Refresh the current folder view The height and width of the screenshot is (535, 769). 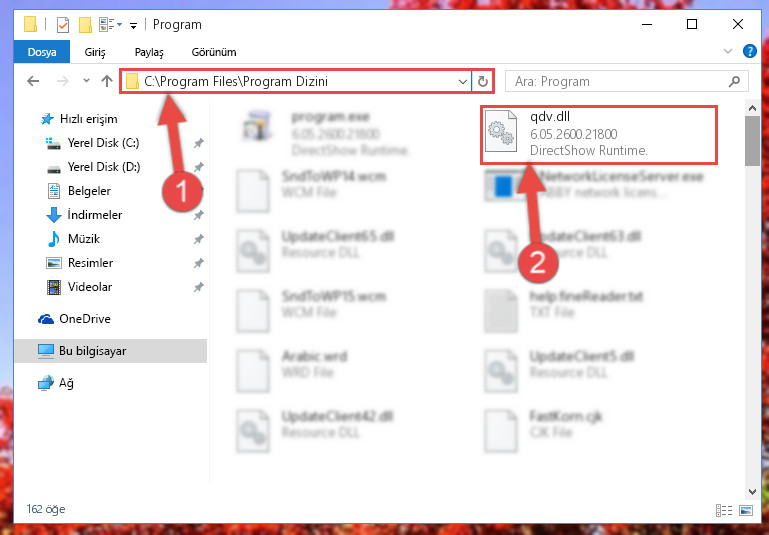coord(483,81)
